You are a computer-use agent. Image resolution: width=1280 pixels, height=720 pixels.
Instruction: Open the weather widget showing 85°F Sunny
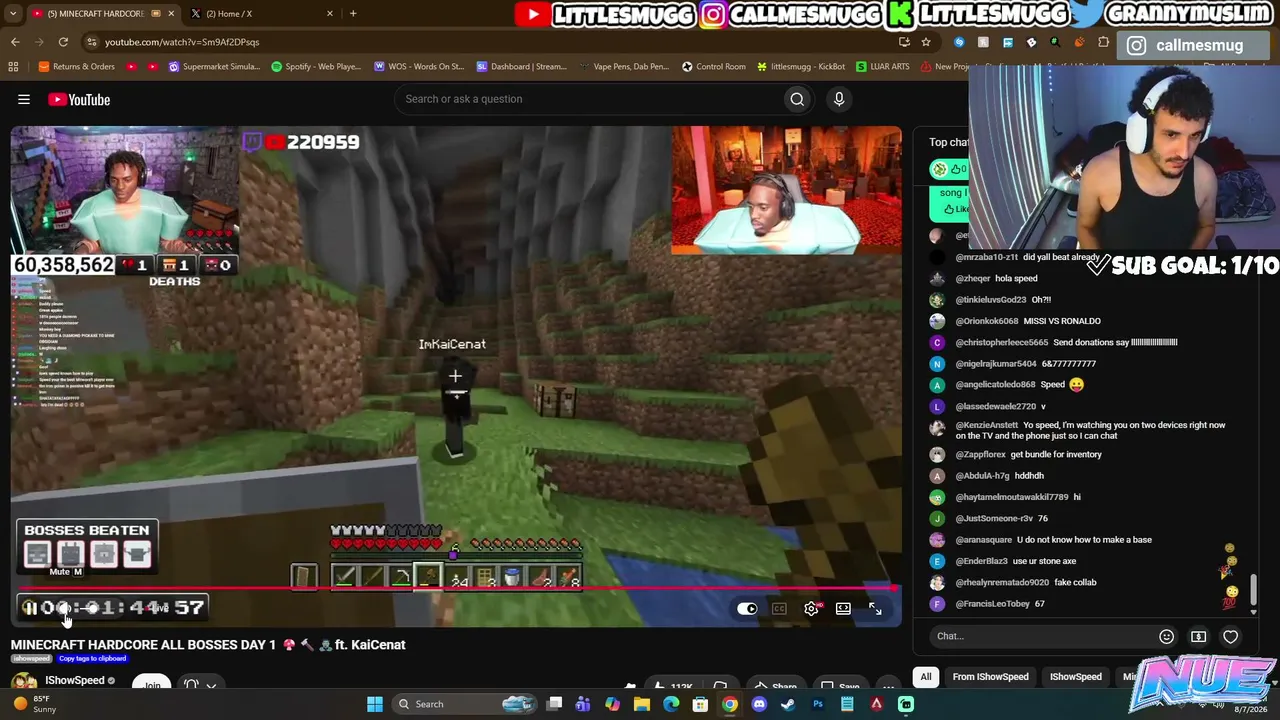pyautogui.click(x=34, y=704)
